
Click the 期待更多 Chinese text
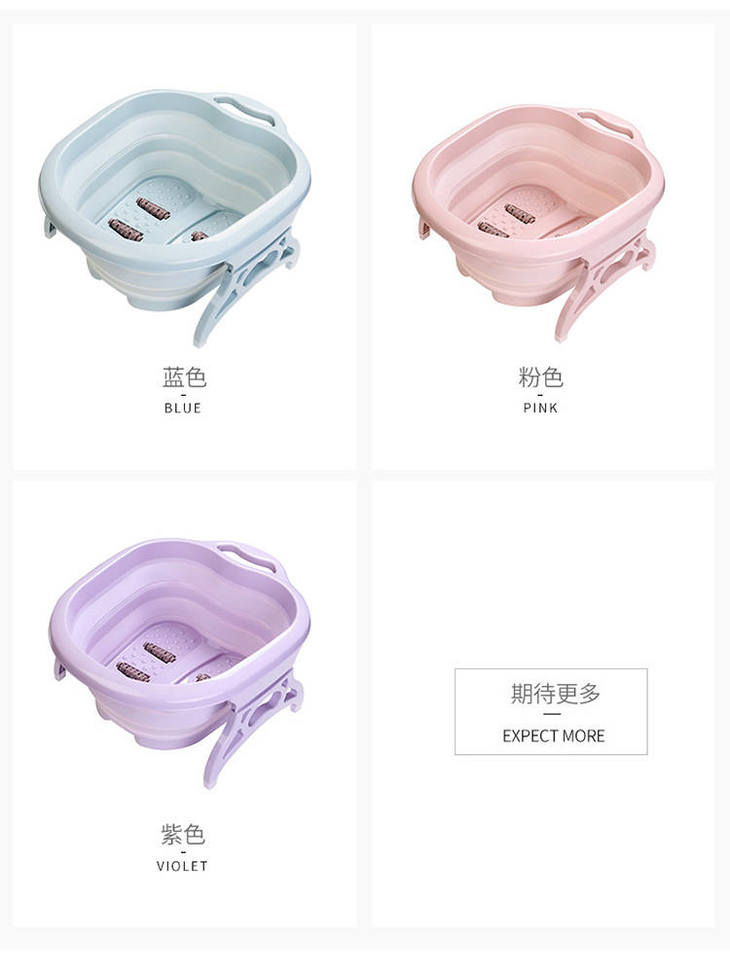tap(555, 693)
